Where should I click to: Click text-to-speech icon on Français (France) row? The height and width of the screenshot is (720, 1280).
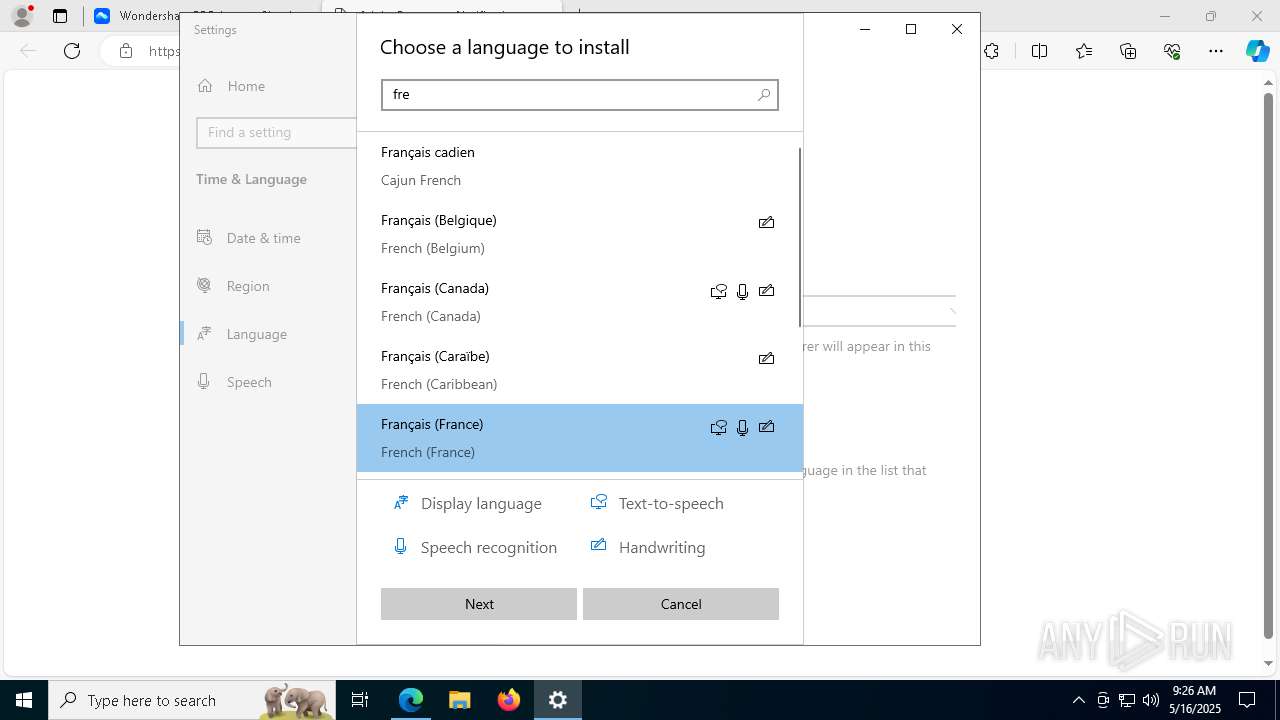tap(718, 427)
